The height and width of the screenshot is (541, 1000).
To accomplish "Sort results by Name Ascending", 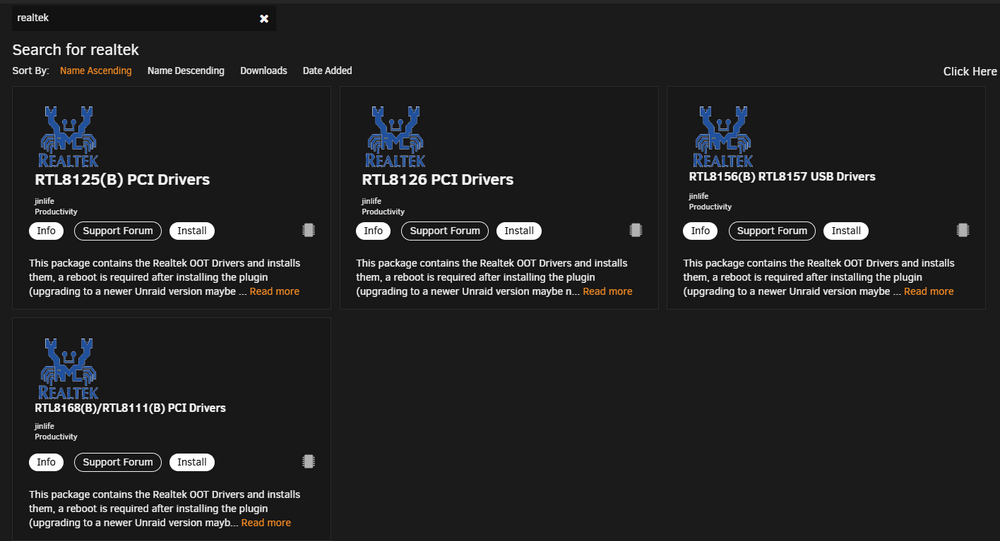I will pyautogui.click(x=96, y=71).
